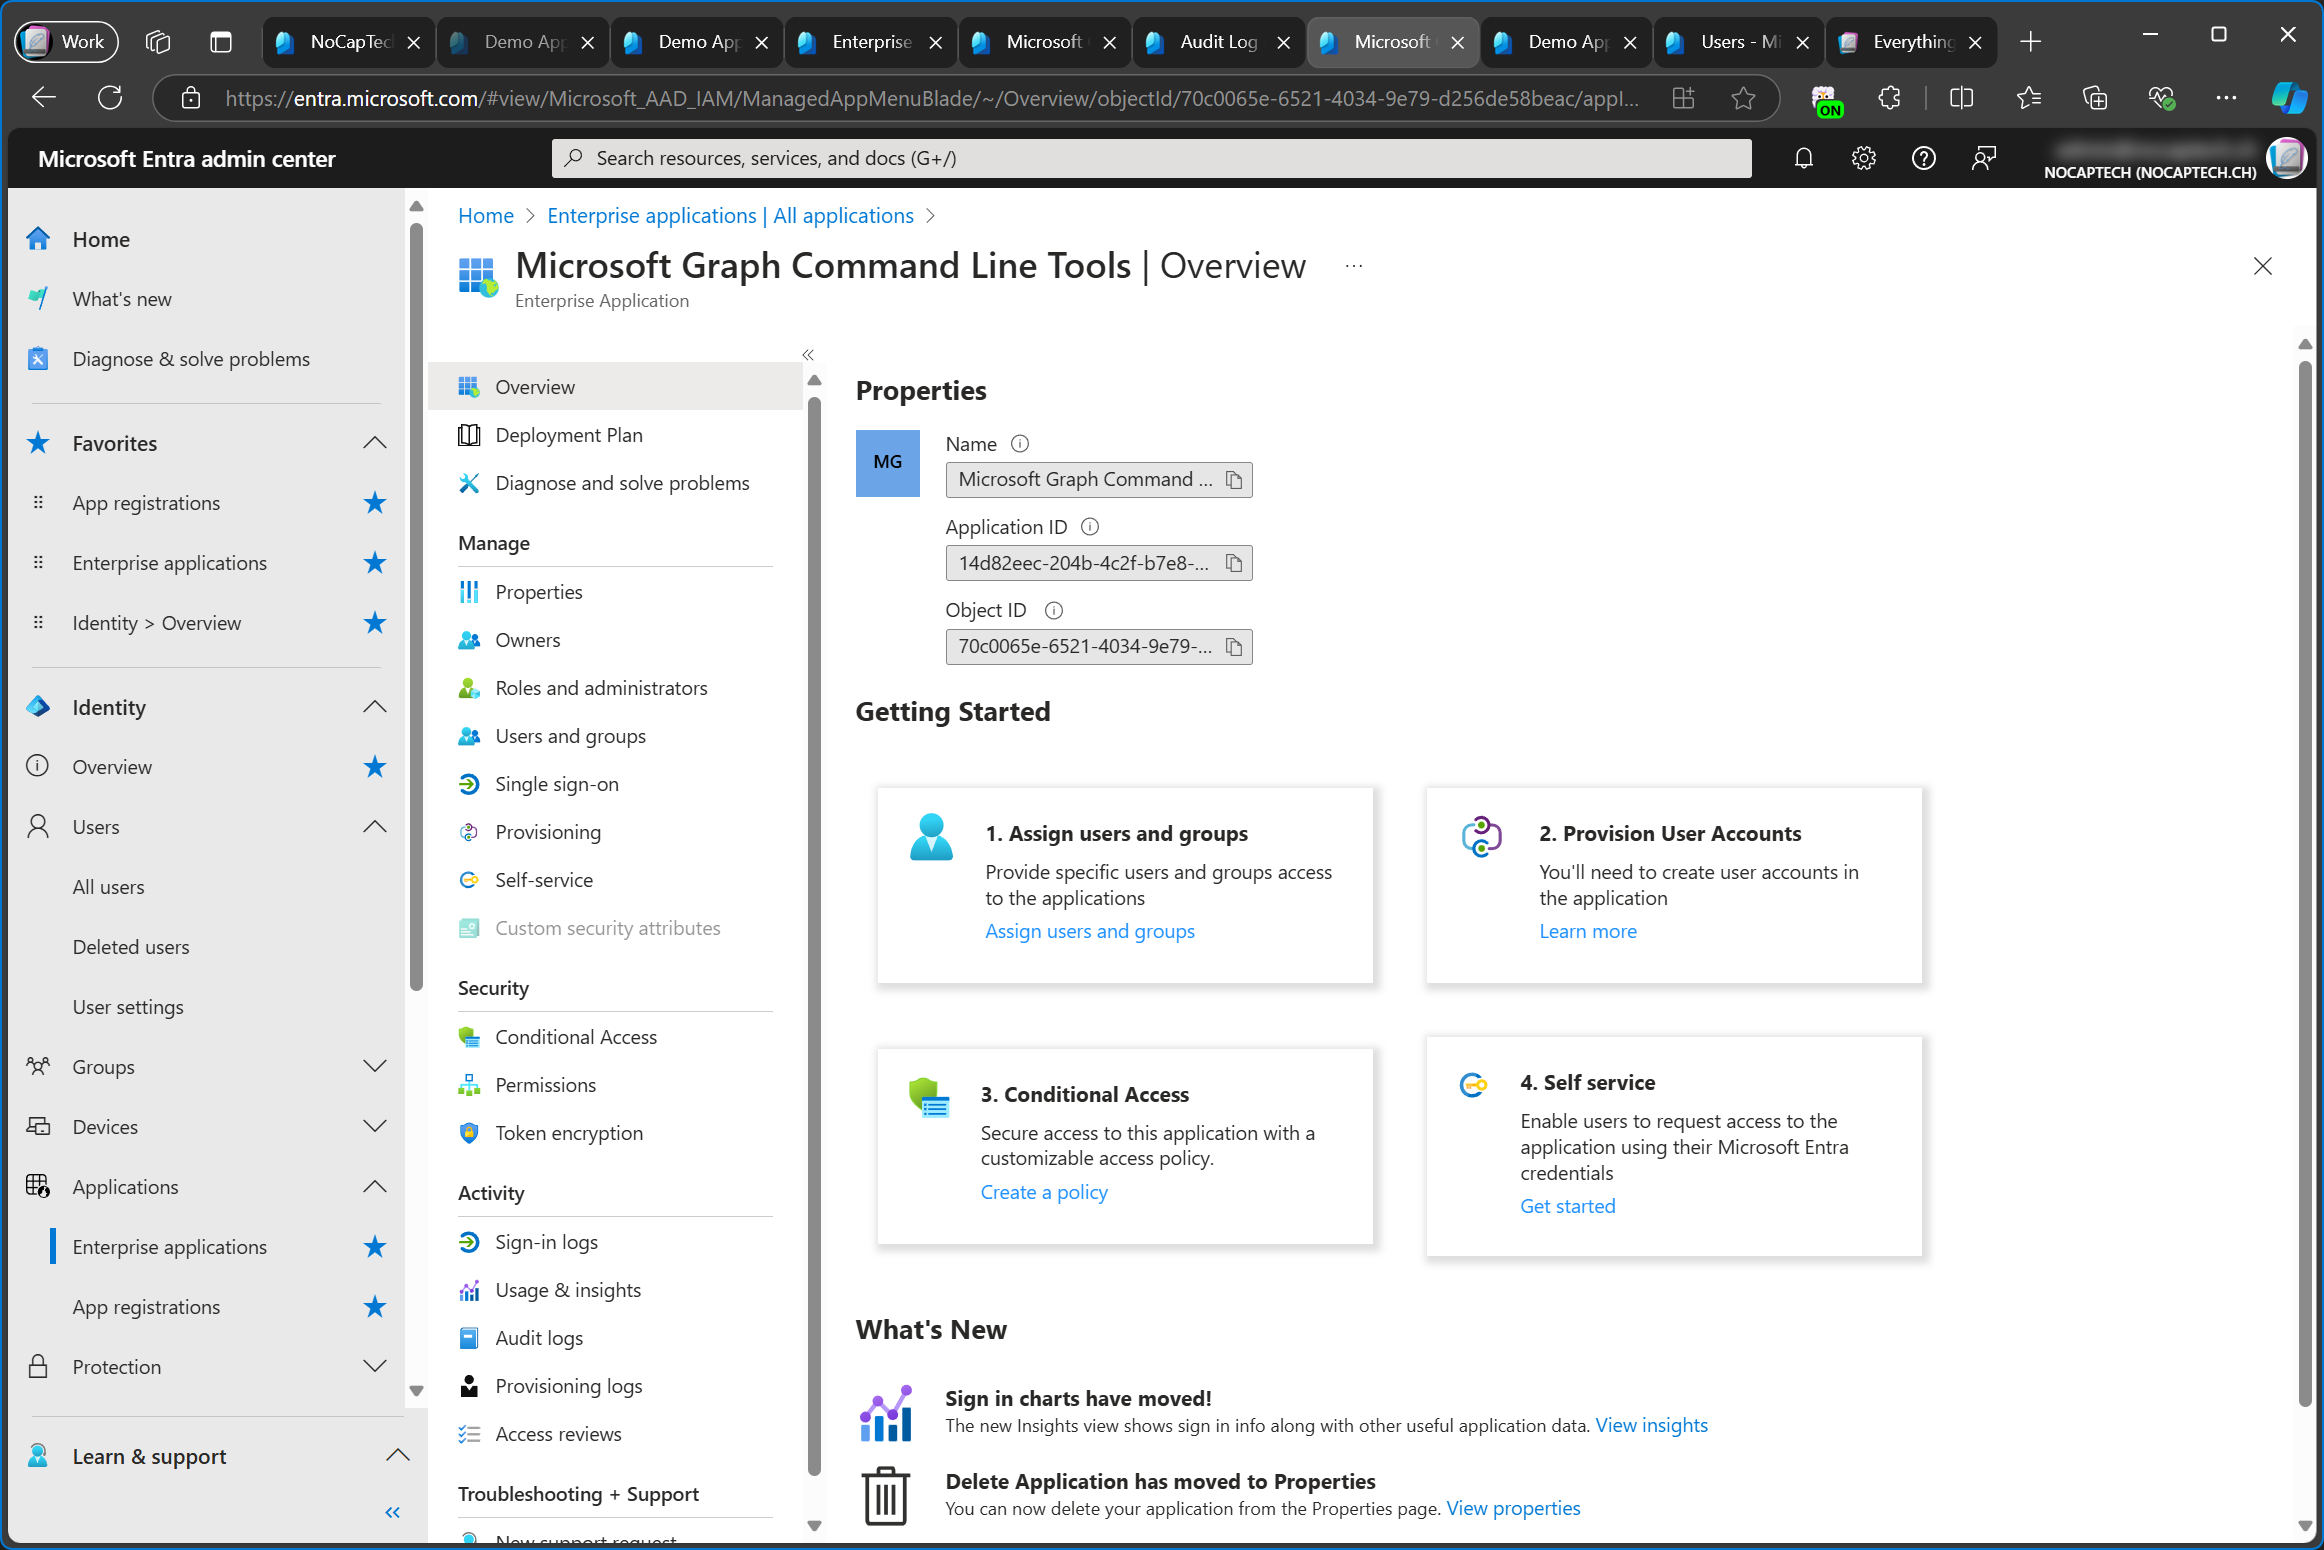The width and height of the screenshot is (2324, 1550).
Task: Click View insights in What's New section
Action: (1651, 1424)
